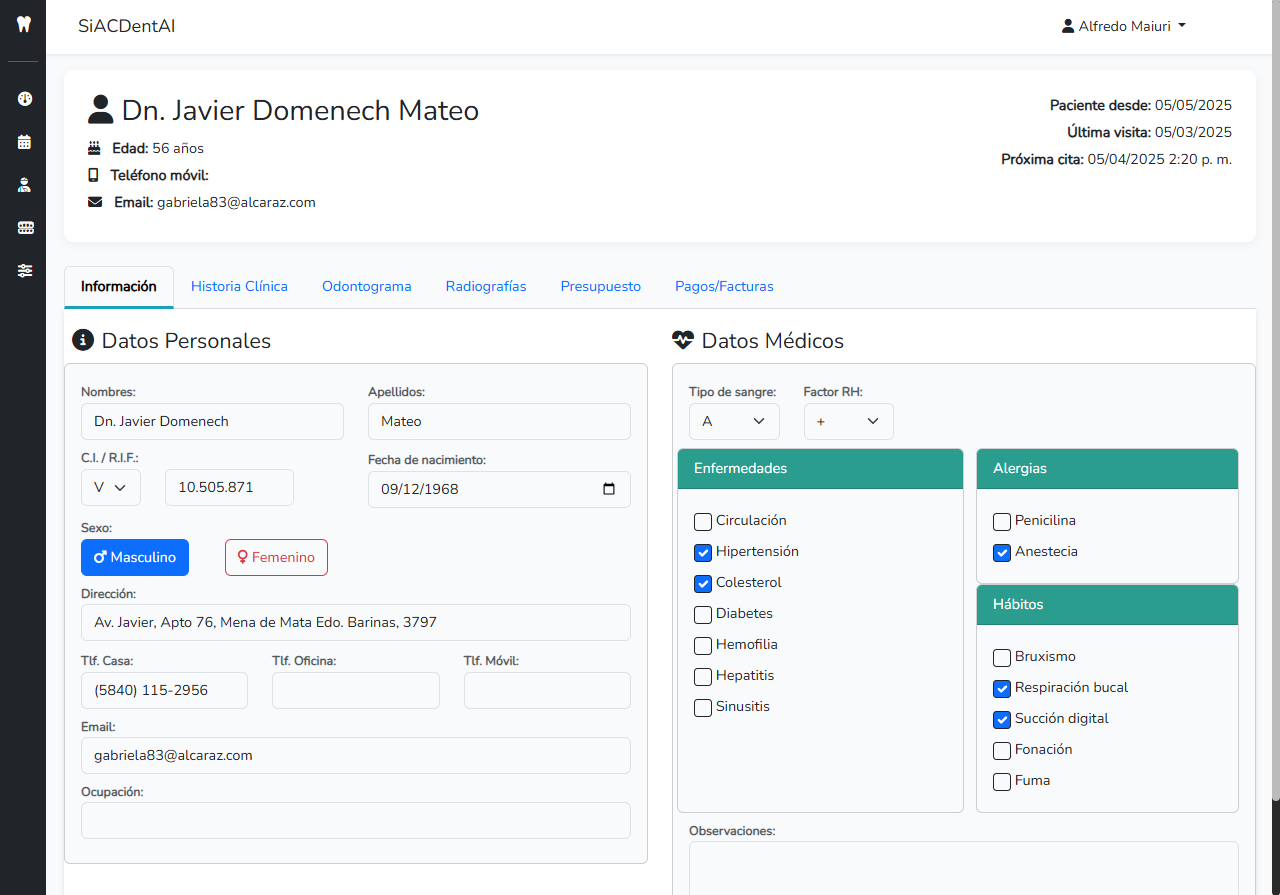Open the doctor icon in the sidebar
1280x895 pixels.
25,185
